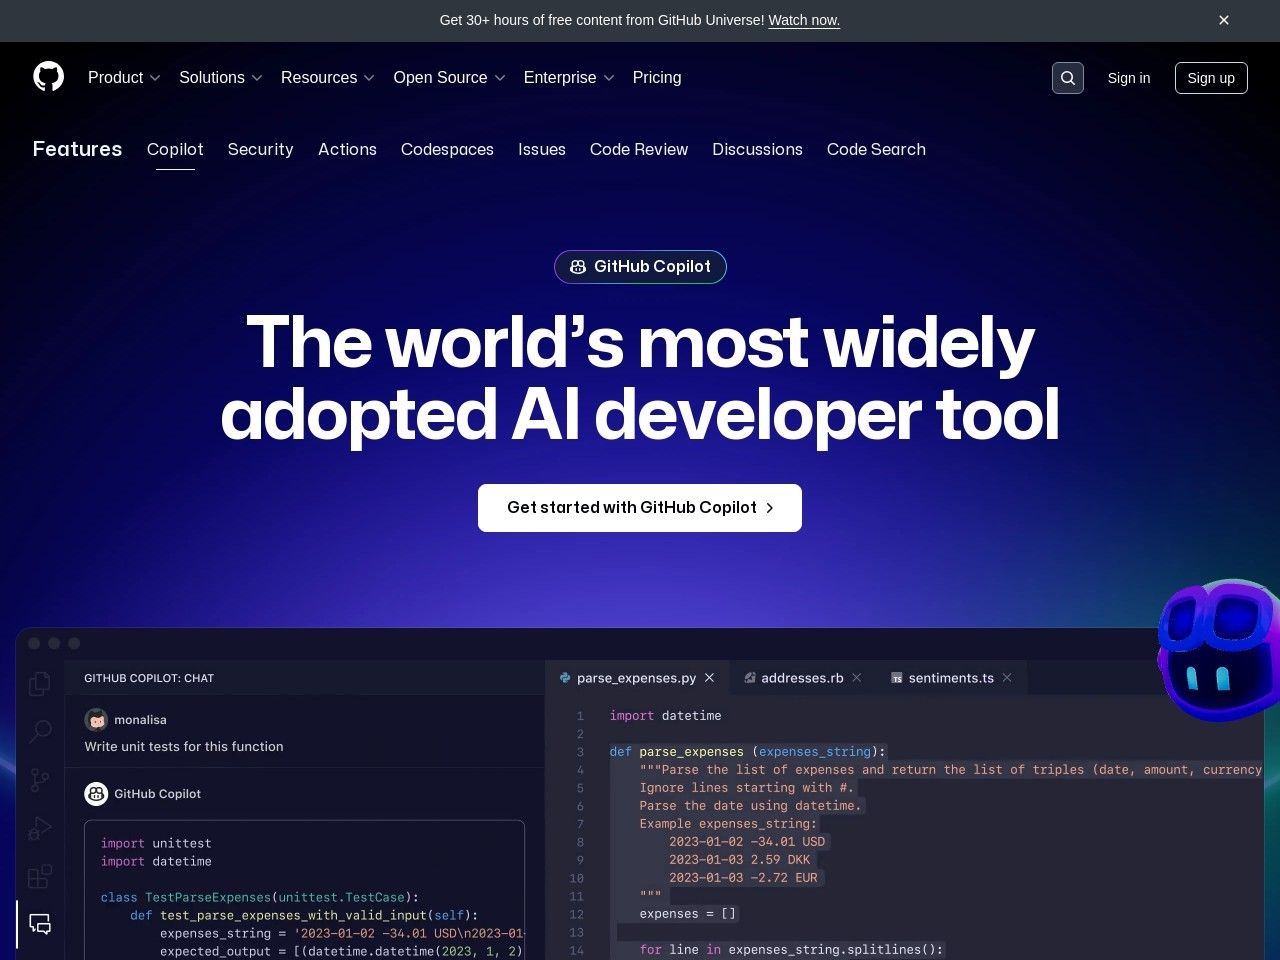Image resolution: width=1280 pixels, height=960 pixels.
Task: Click the Python file icon on parse_expenses.py tab
Action: point(565,678)
